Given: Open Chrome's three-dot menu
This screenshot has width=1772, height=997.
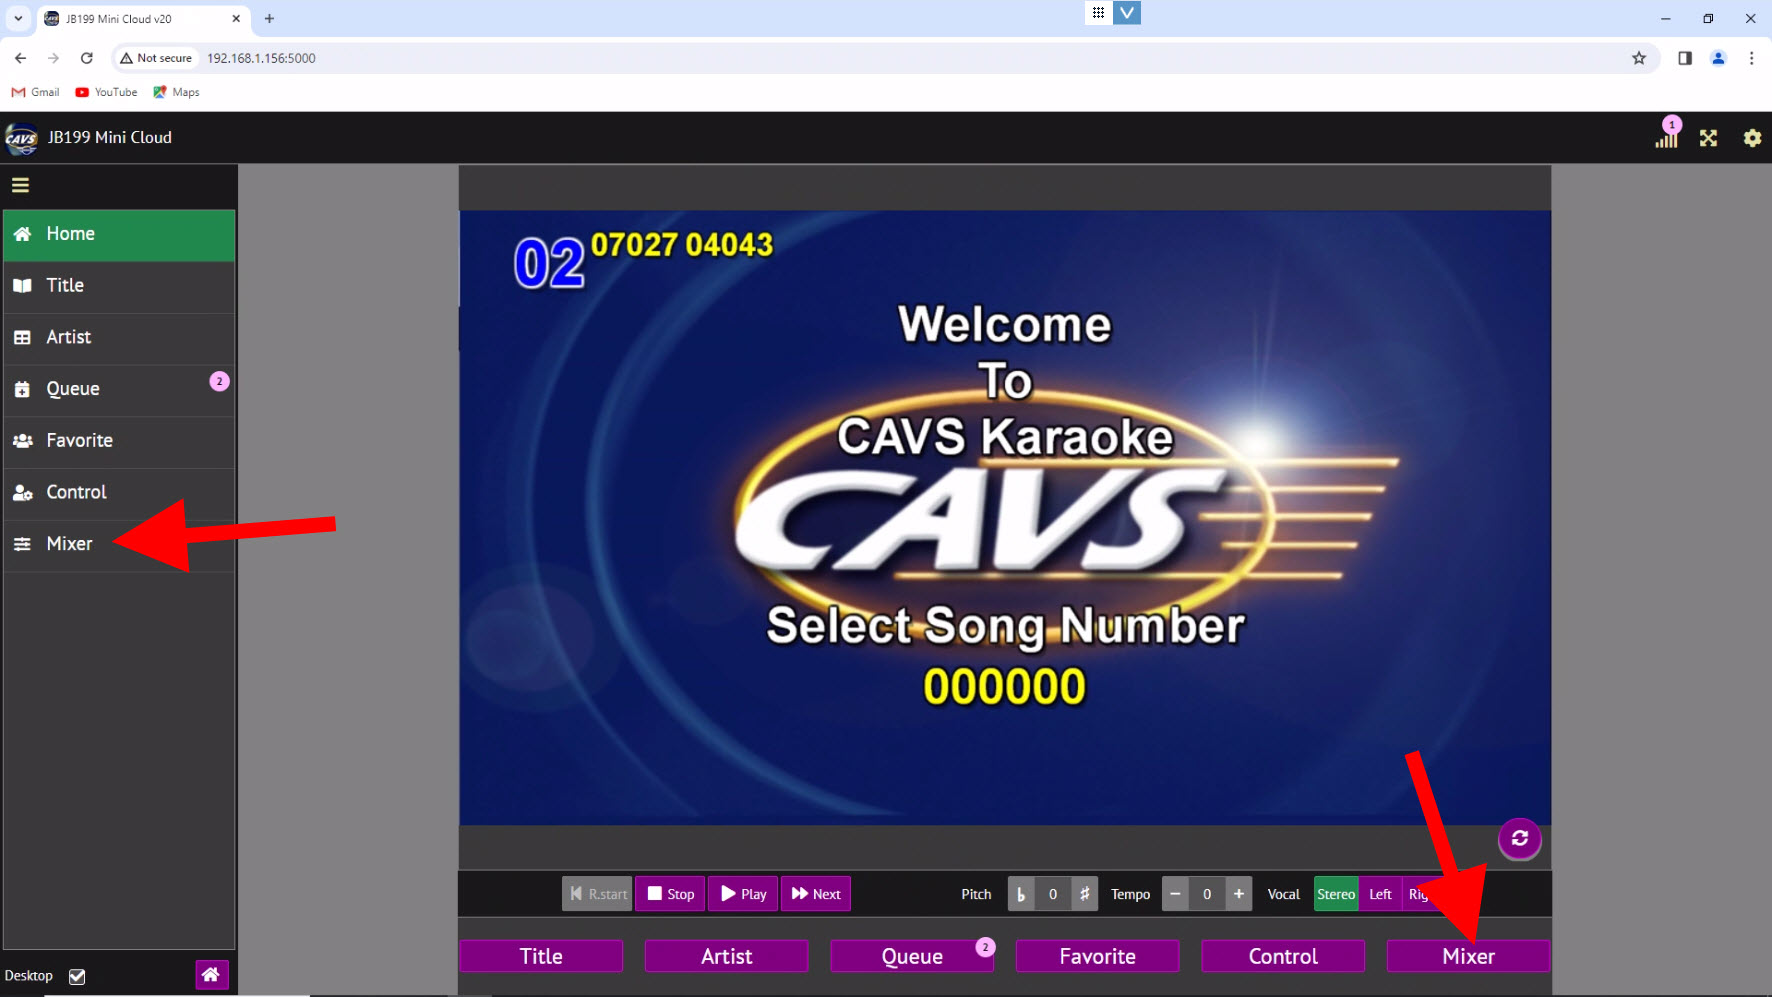Looking at the screenshot, I should point(1751,58).
